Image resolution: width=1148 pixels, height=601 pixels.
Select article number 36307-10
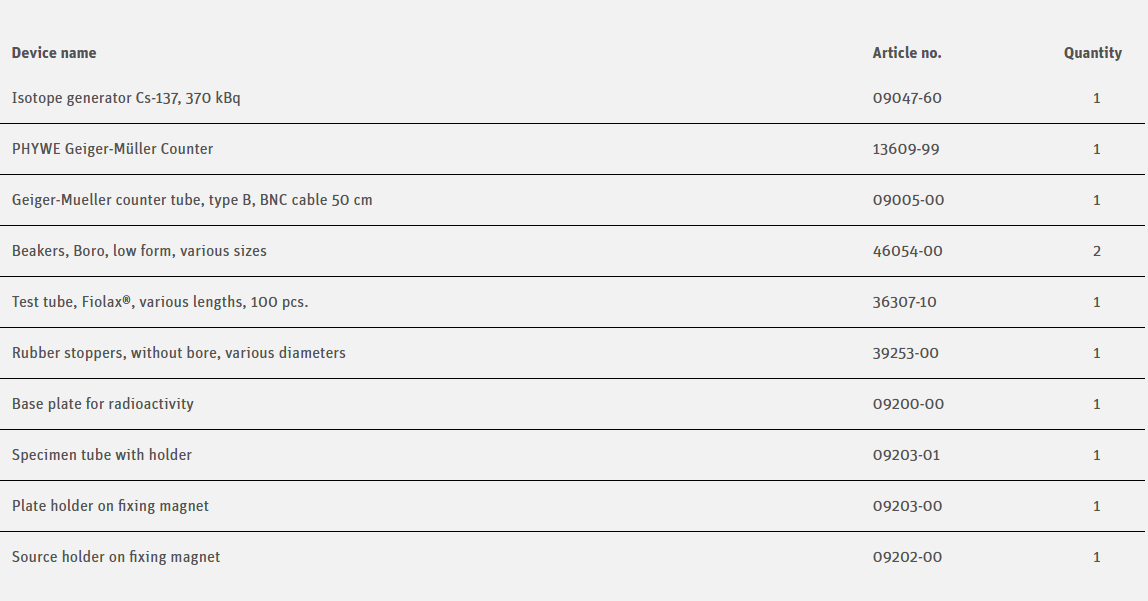tap(905, 302)
